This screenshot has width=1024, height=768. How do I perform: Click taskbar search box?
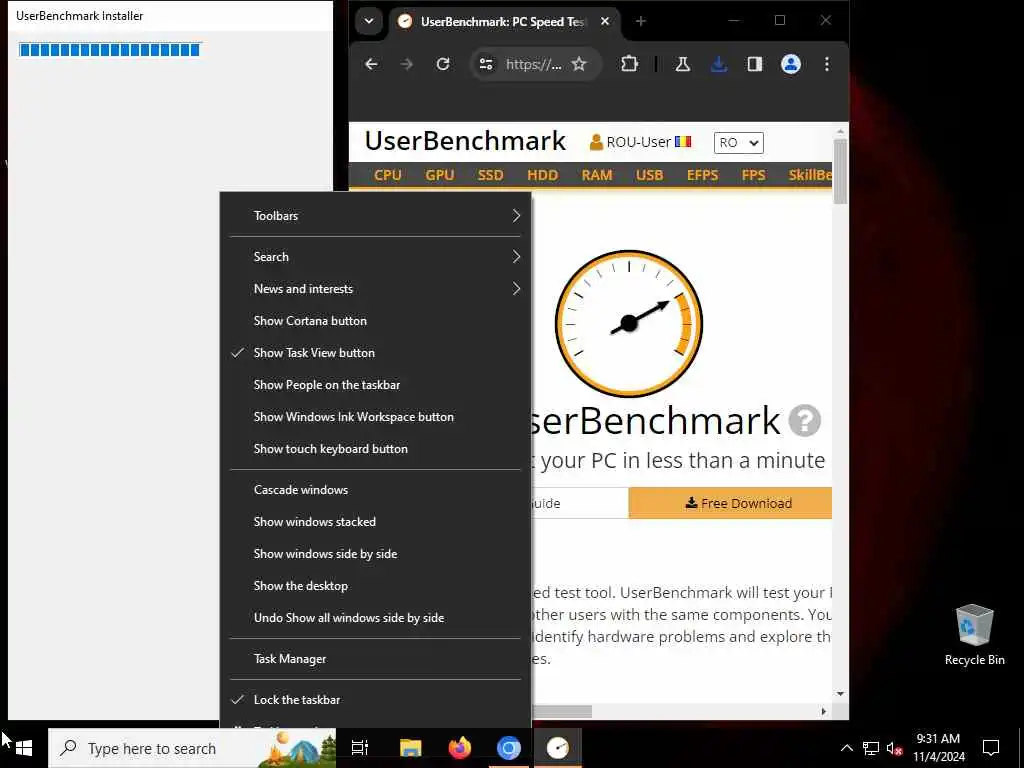click(192, 748)
